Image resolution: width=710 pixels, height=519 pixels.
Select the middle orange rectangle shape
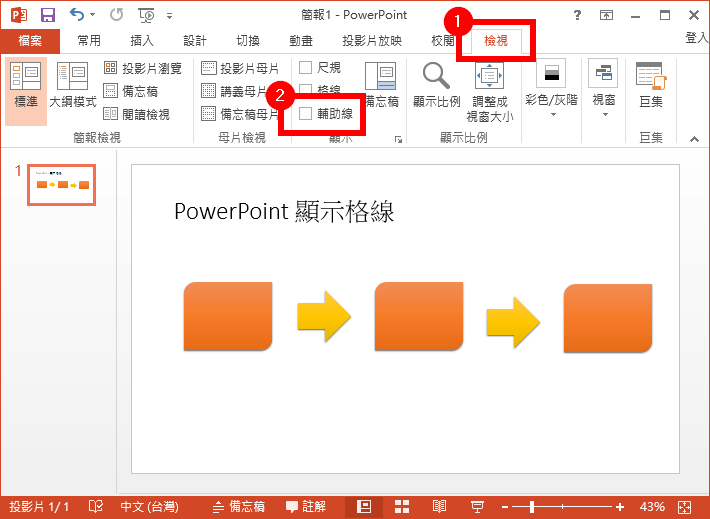(x=419, y=316)
